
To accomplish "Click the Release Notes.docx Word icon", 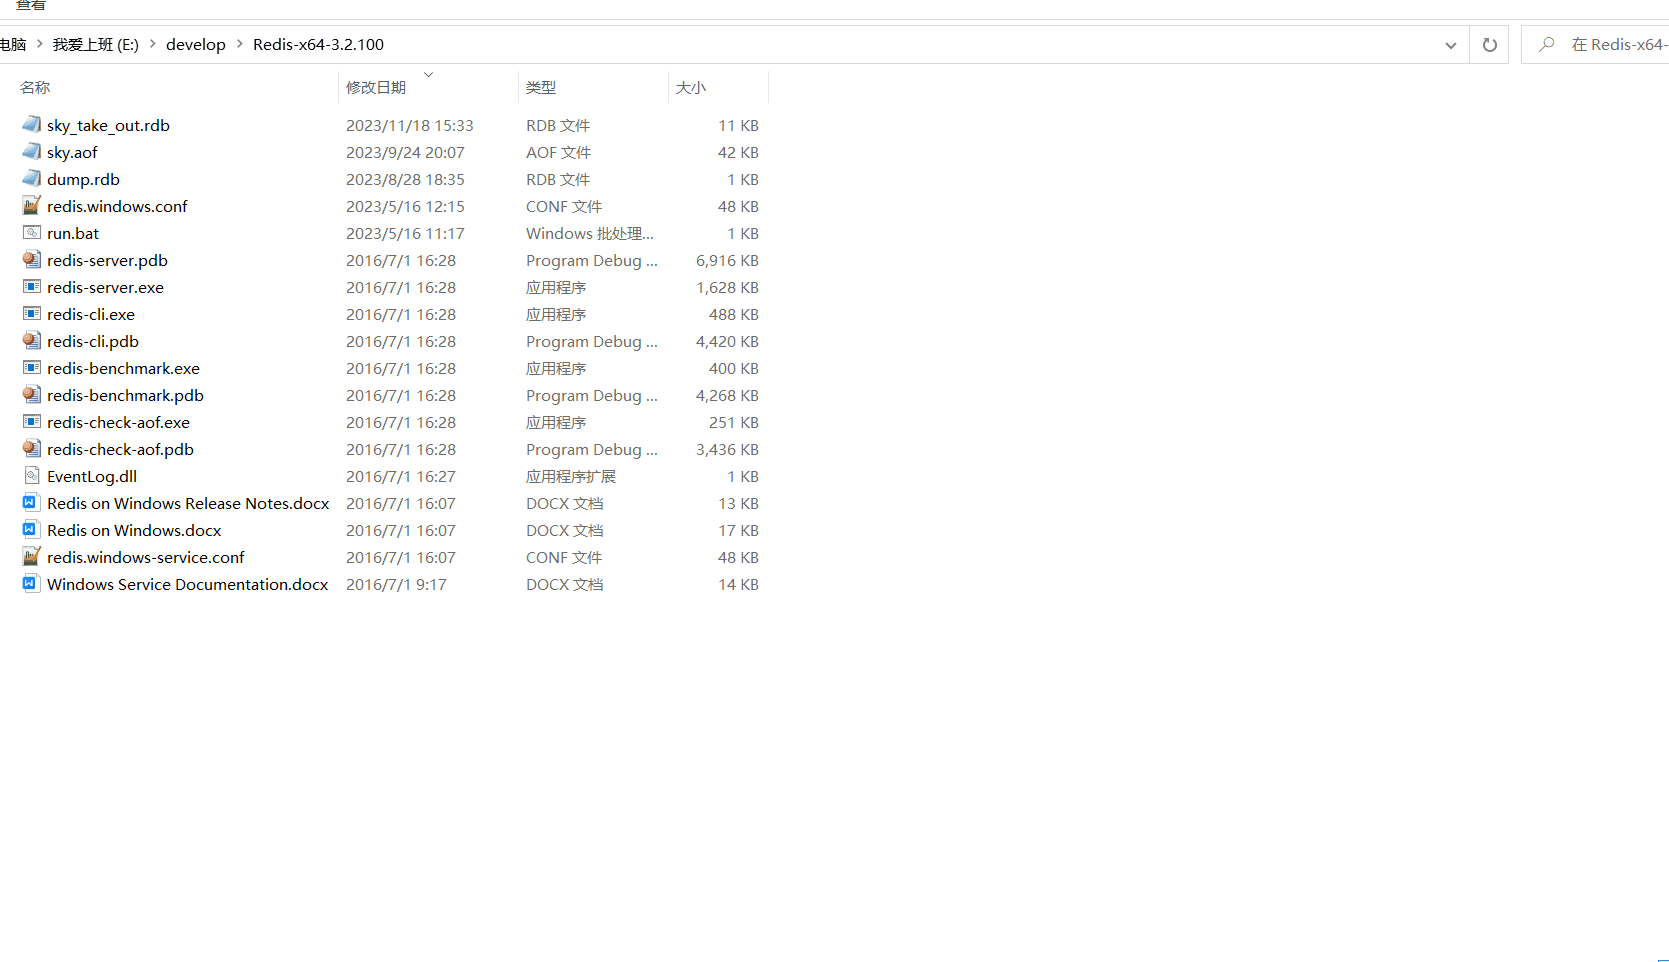I will 30,503.
